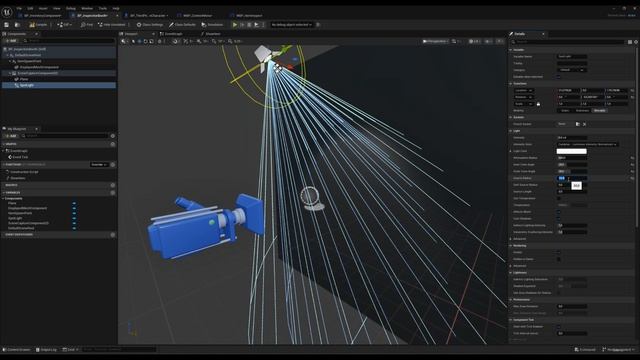Image resolution: width=640 pixels, height=360 pixels.
Task: Open the Diff dropdown in toolbar
Action: [64, 25]
